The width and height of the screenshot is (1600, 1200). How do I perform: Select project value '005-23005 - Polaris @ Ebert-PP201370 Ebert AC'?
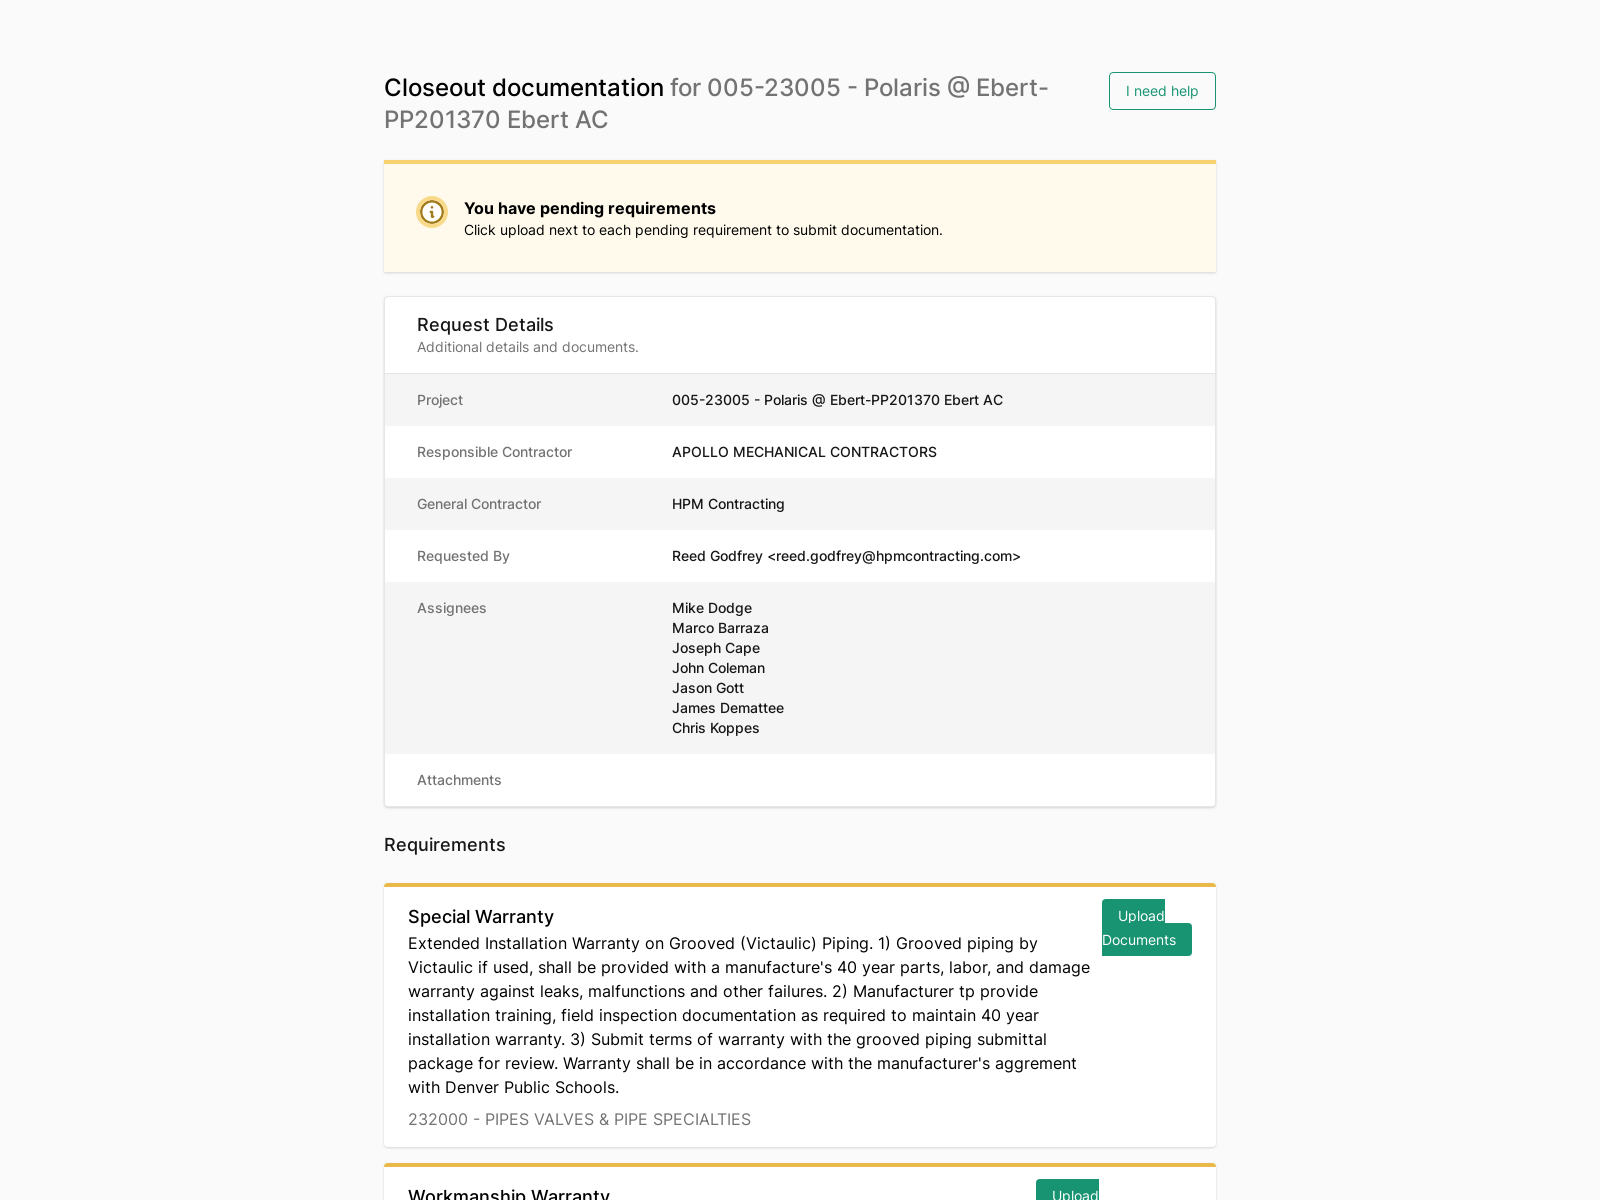[837, 400]
